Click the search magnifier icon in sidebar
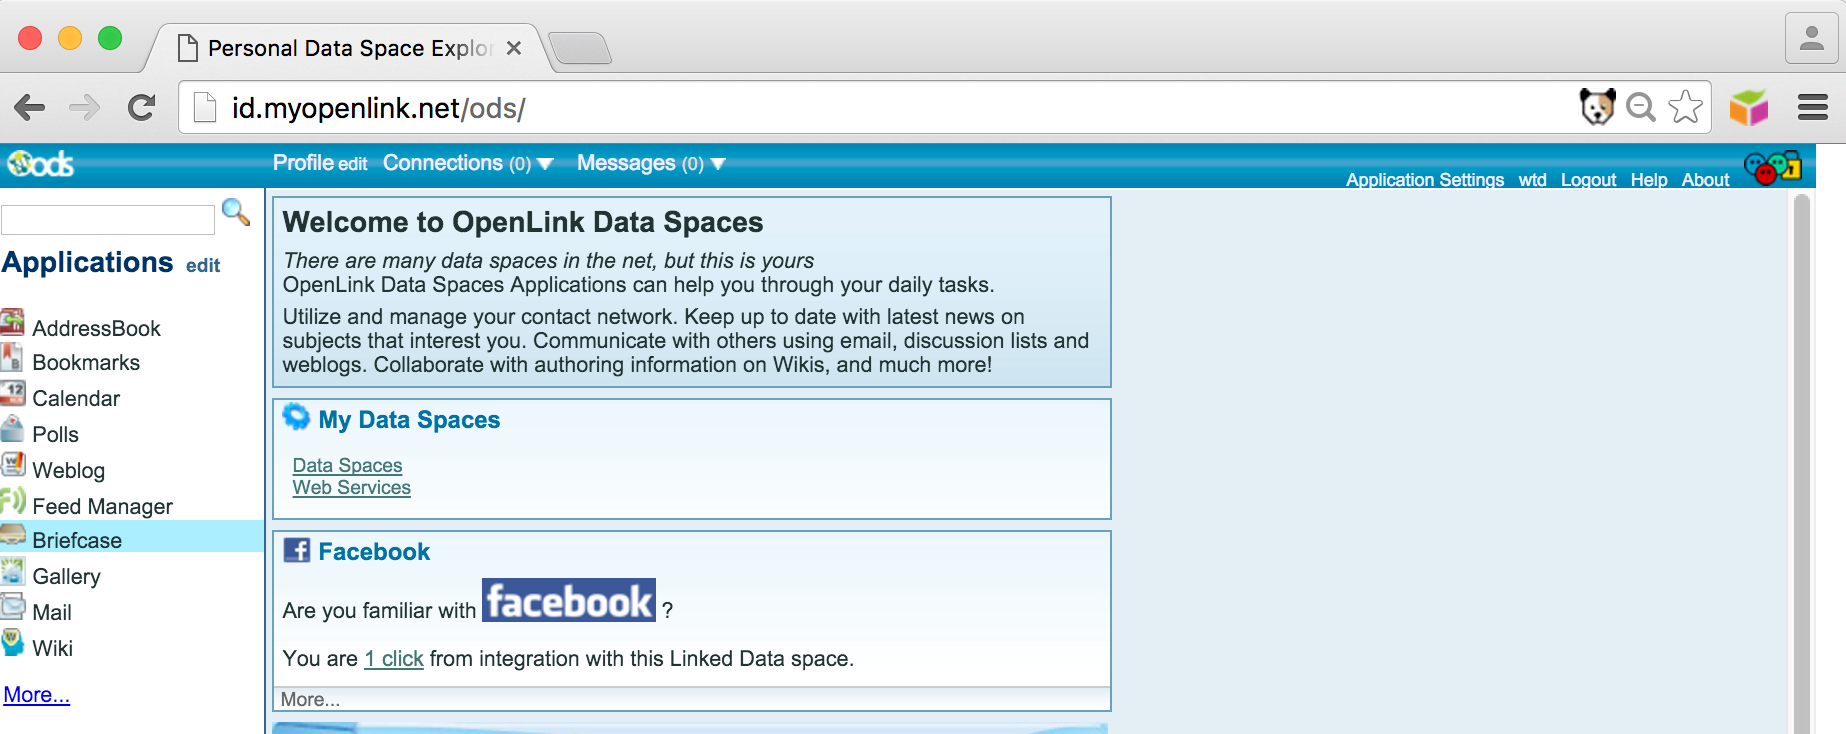1846x734 pixels. [236, 212]
